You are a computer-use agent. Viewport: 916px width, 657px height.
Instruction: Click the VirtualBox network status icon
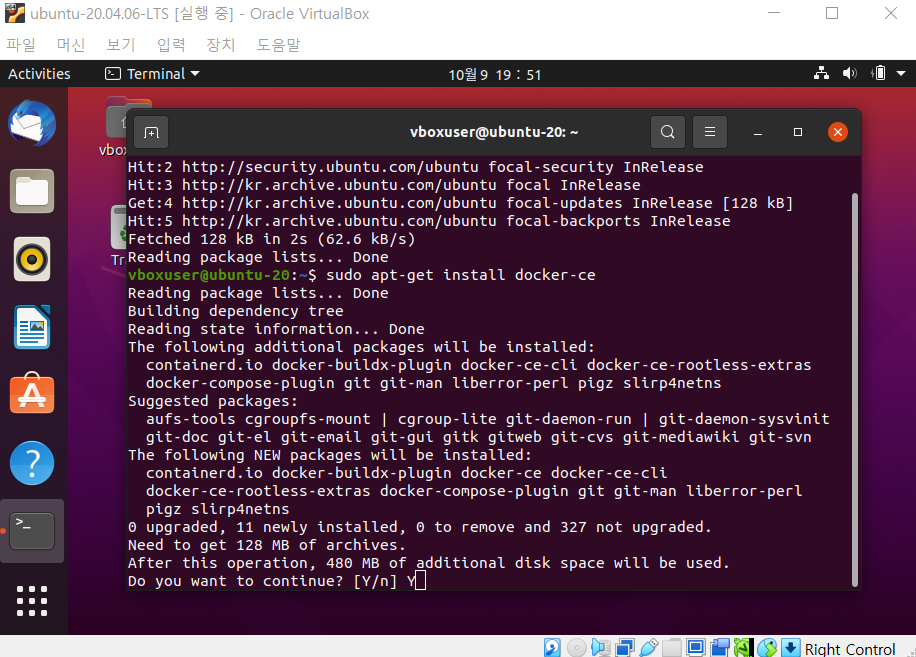tap(624, 647)
